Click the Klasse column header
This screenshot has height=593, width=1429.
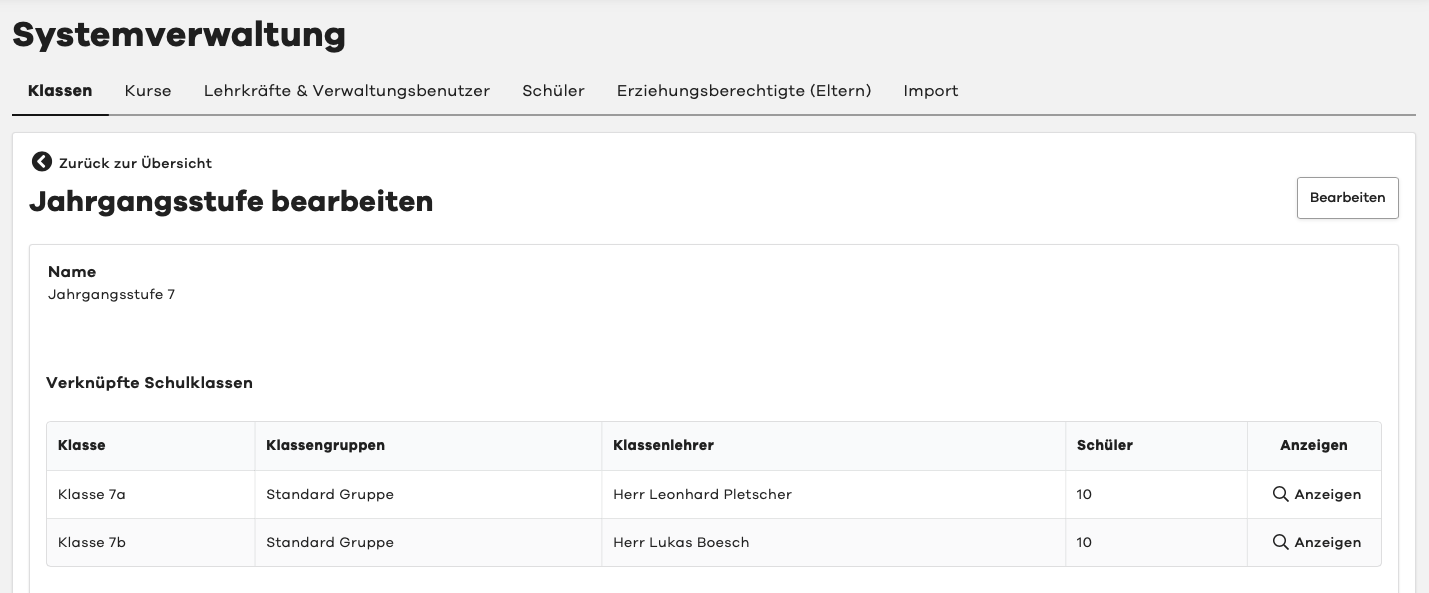pyautogui.click(x=82, y=445)
